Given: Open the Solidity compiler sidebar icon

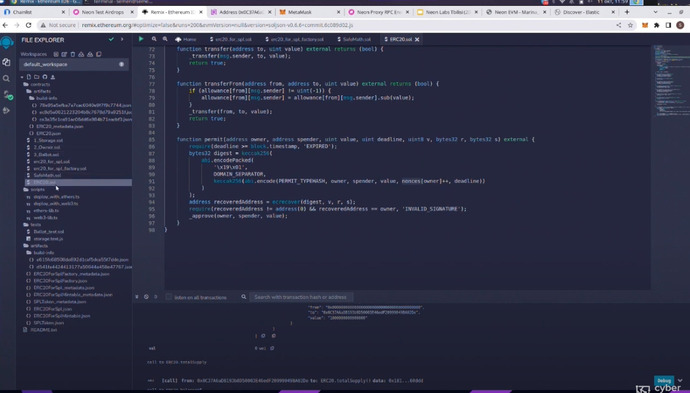Looking at the screenshot, I should tap(7, 95).
